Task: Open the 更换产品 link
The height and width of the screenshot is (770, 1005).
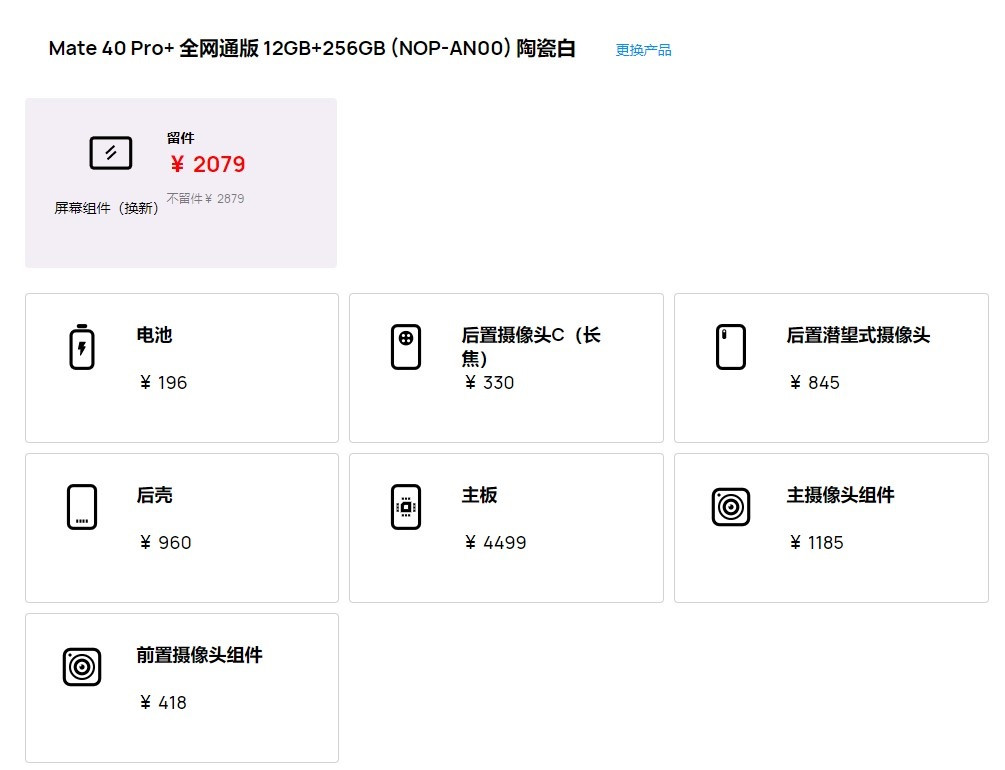Action: point(643,50)
